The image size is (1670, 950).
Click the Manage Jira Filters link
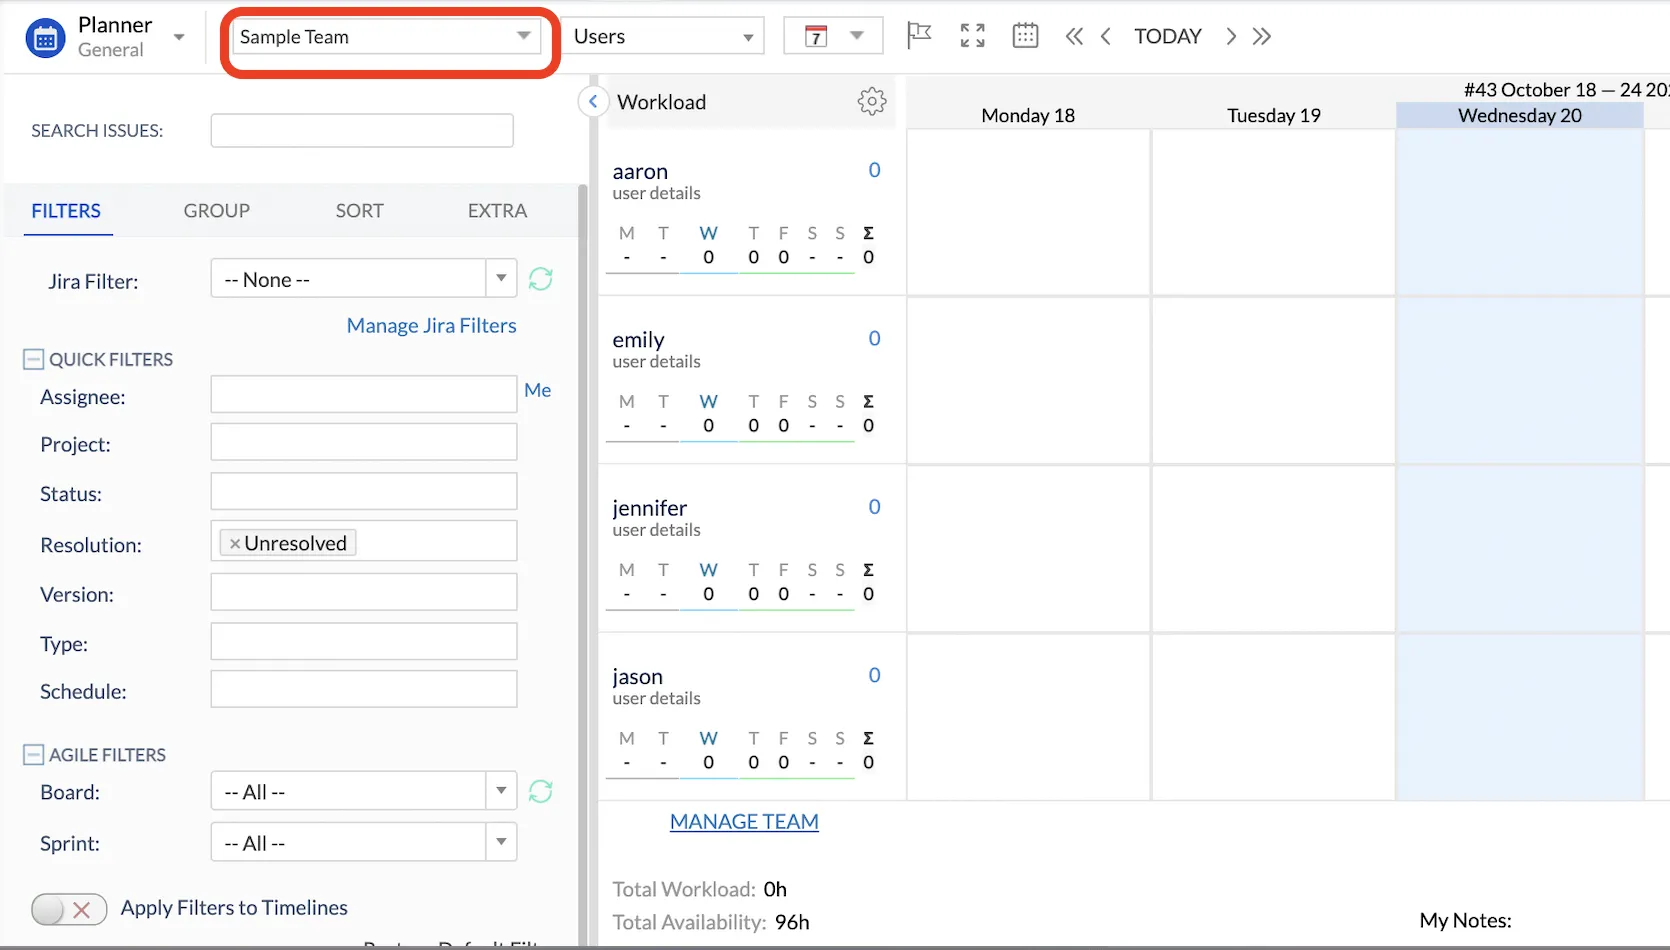pyautogui.click(x=431, y=325)
